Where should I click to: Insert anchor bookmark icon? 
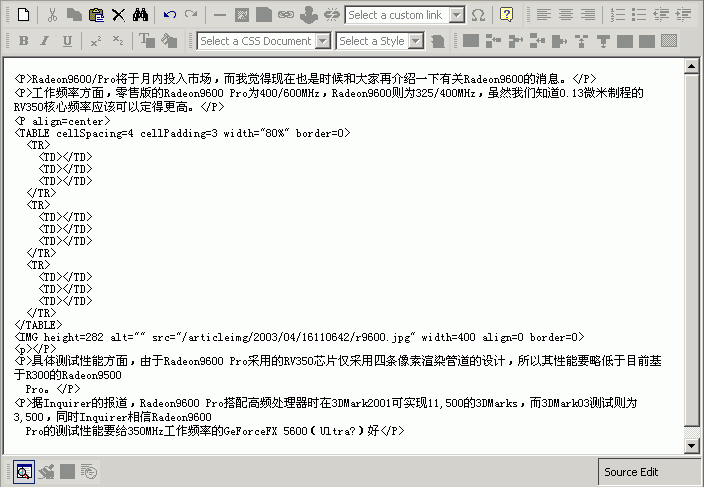tap(308, 15)
